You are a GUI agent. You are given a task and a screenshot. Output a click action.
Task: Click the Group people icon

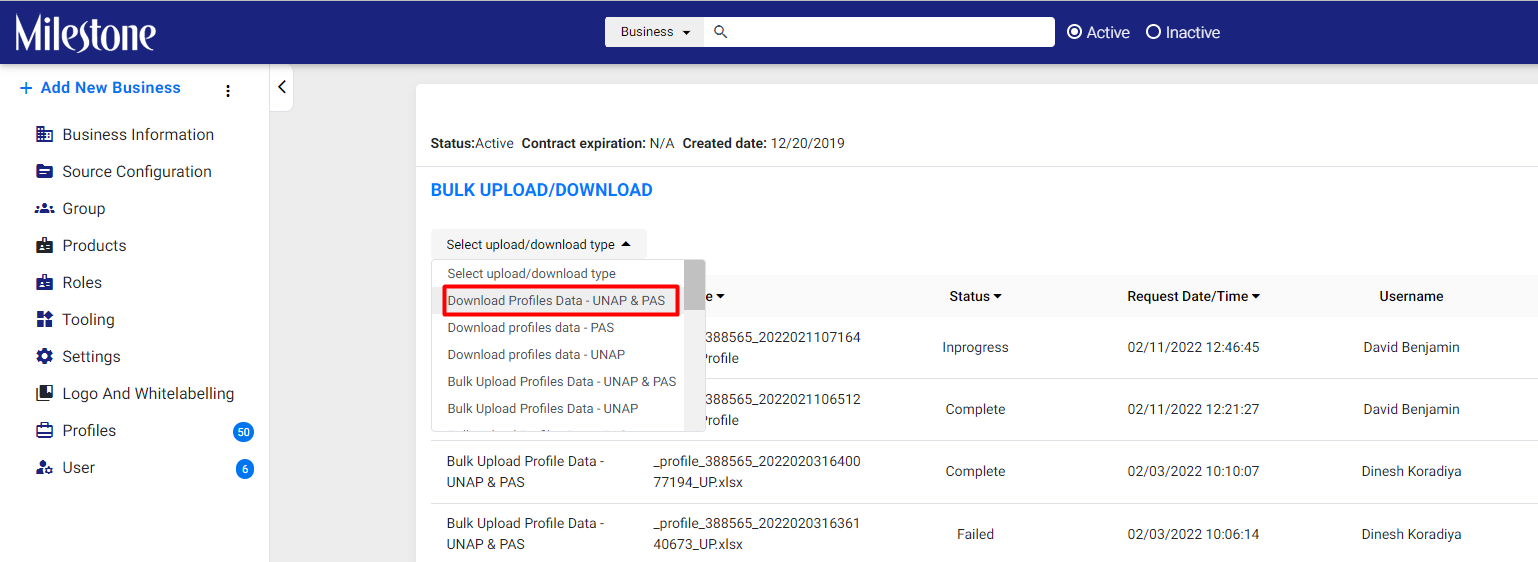point(44,208)
